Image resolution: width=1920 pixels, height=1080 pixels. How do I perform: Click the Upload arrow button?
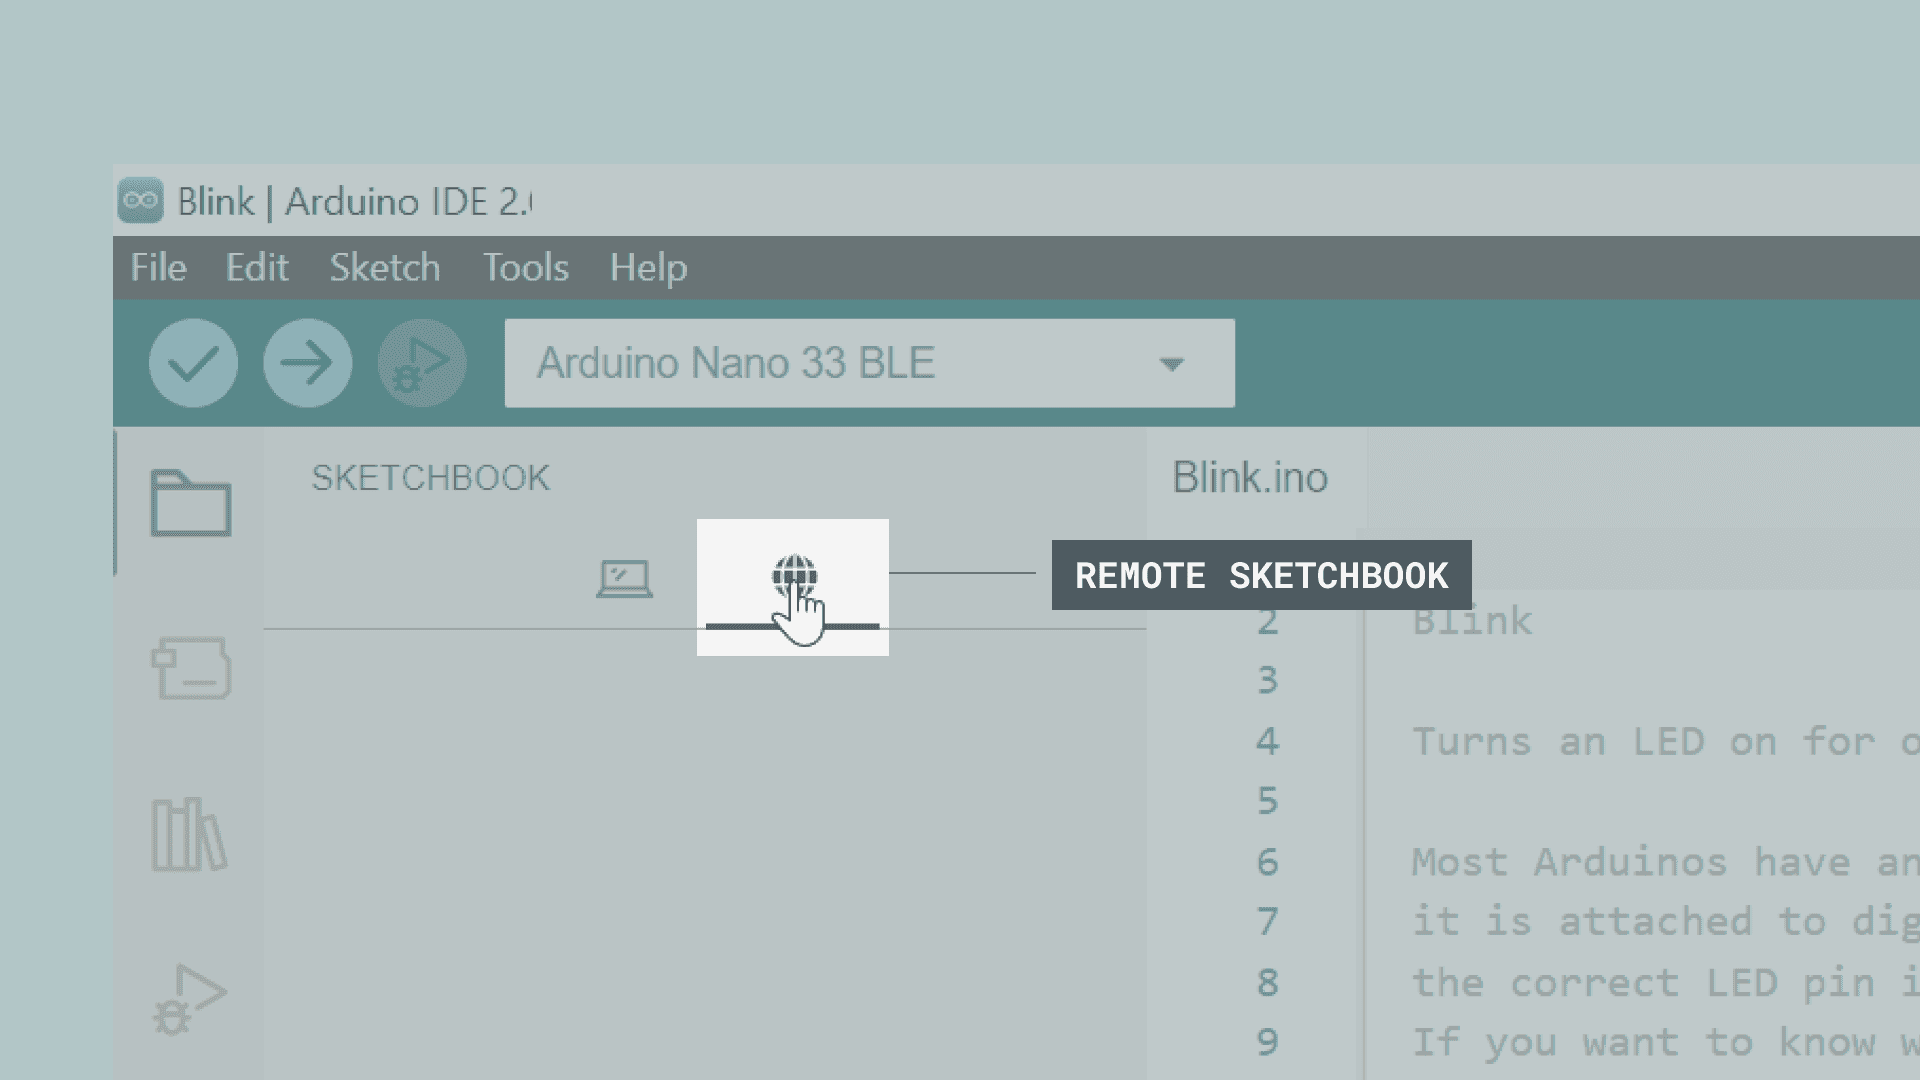pyautogui.click(x=307, y=363)
